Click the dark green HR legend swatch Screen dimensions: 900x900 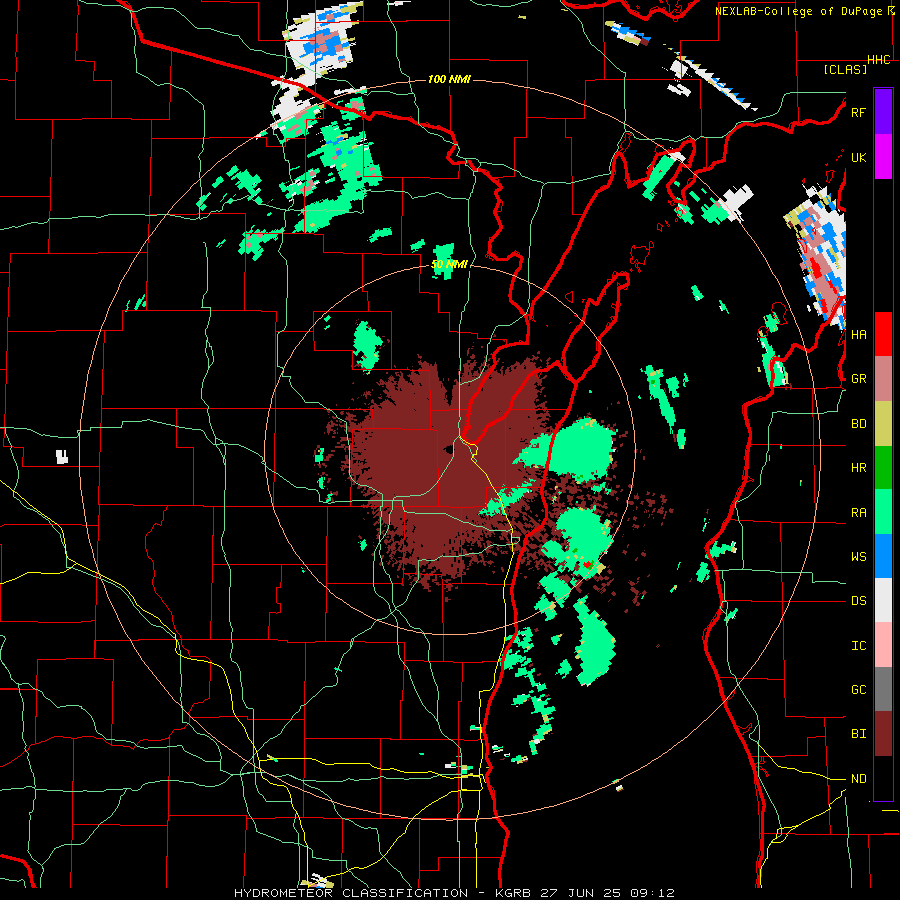click(883, 468)
